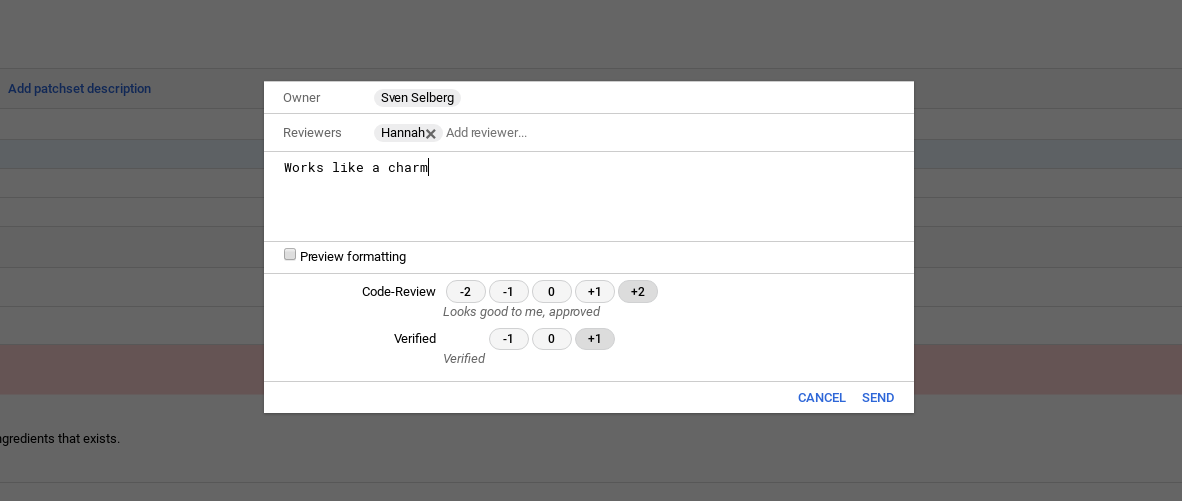The height and width of the screenshot is (501, 1182).
Task: Click the Reviewers label
Action: 312,133
